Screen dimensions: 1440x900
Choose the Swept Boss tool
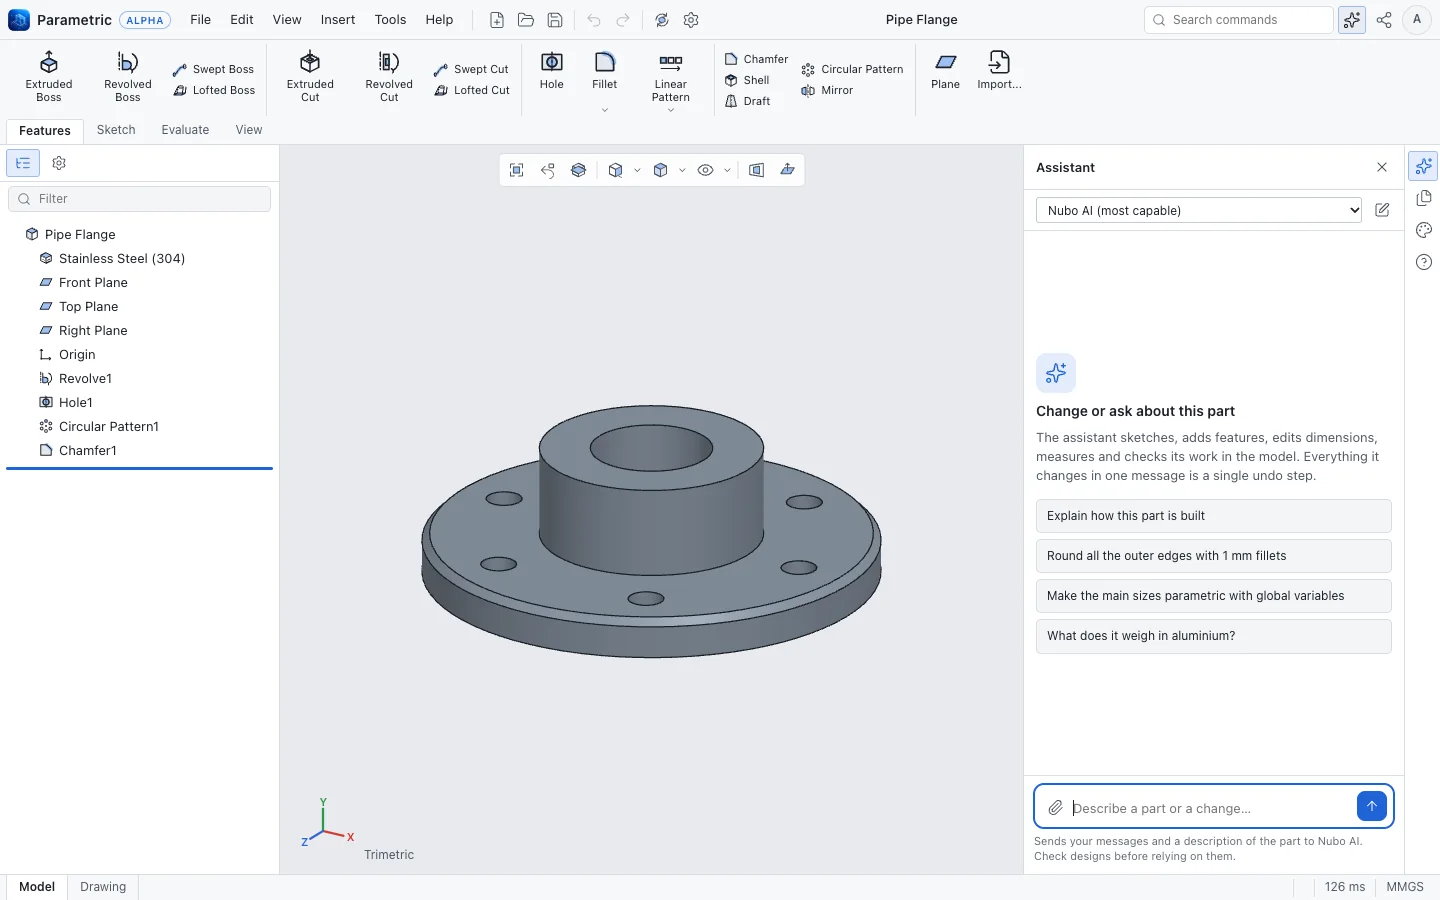214,69
